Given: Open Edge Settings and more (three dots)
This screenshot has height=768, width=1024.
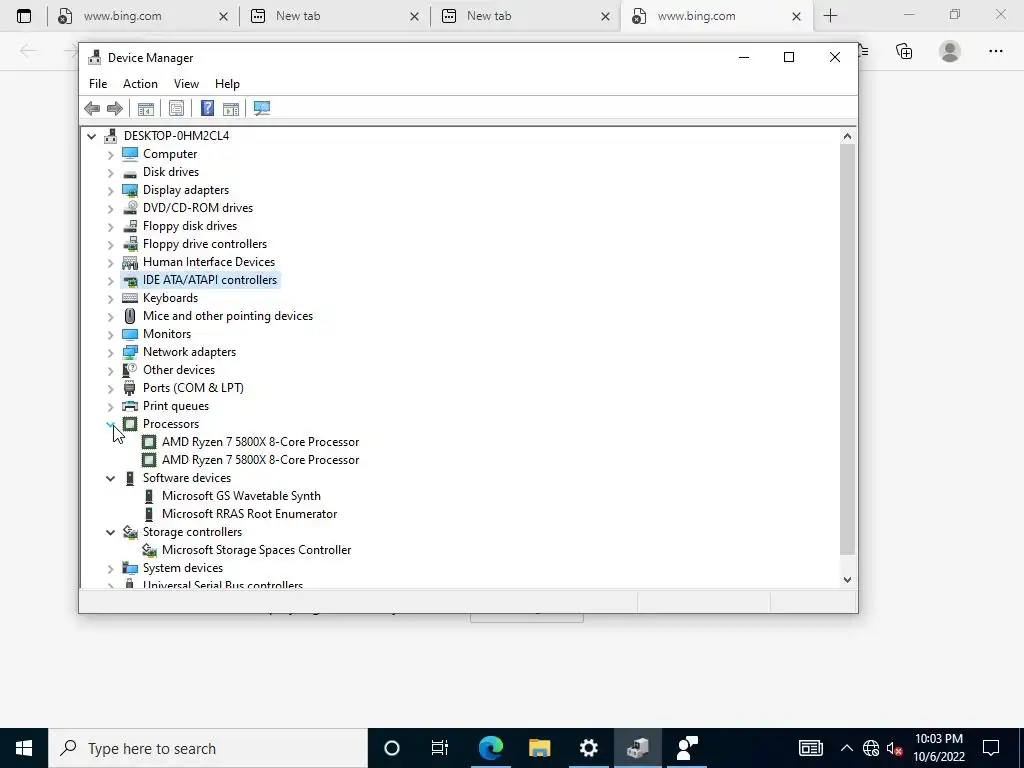Looking at the screenshot, I should click(x=996, y=51).
